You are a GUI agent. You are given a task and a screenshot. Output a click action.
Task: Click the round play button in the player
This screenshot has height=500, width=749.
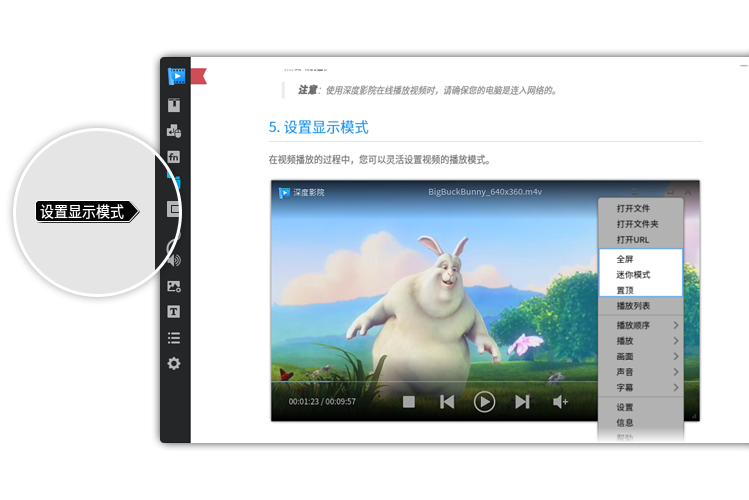(x=484, y=402)
